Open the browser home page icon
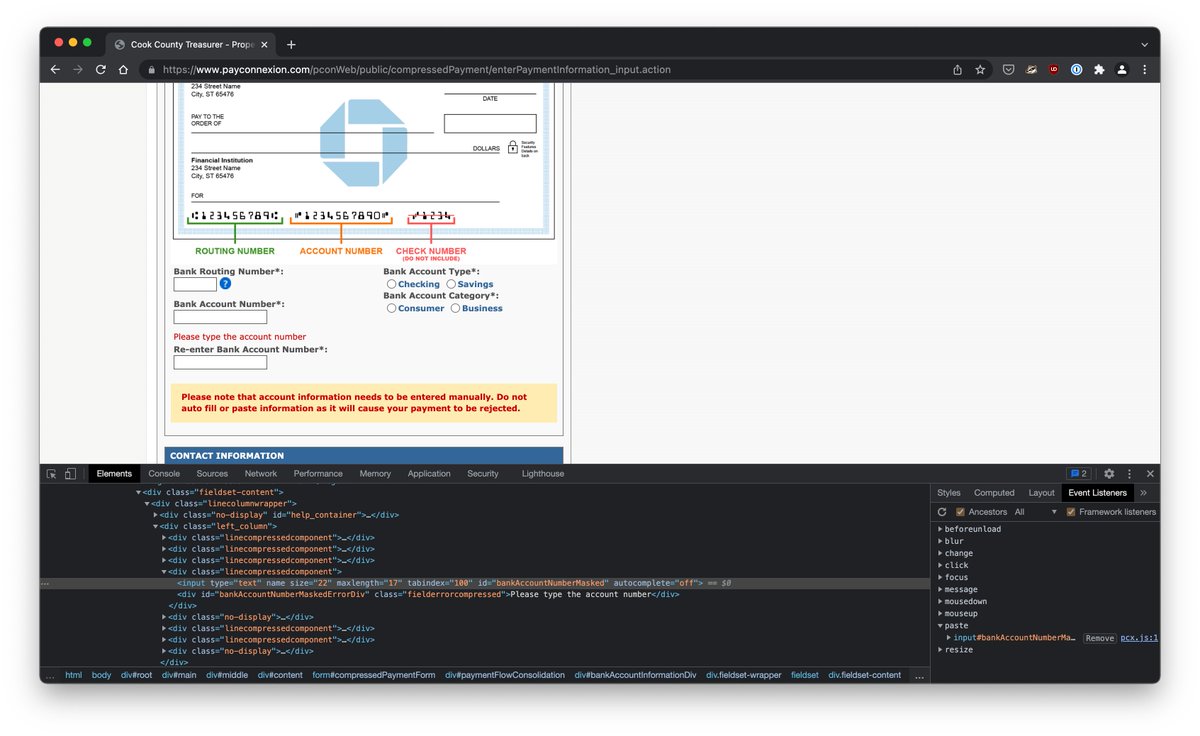The image size is (1200, 736). (x=123, y=70)
